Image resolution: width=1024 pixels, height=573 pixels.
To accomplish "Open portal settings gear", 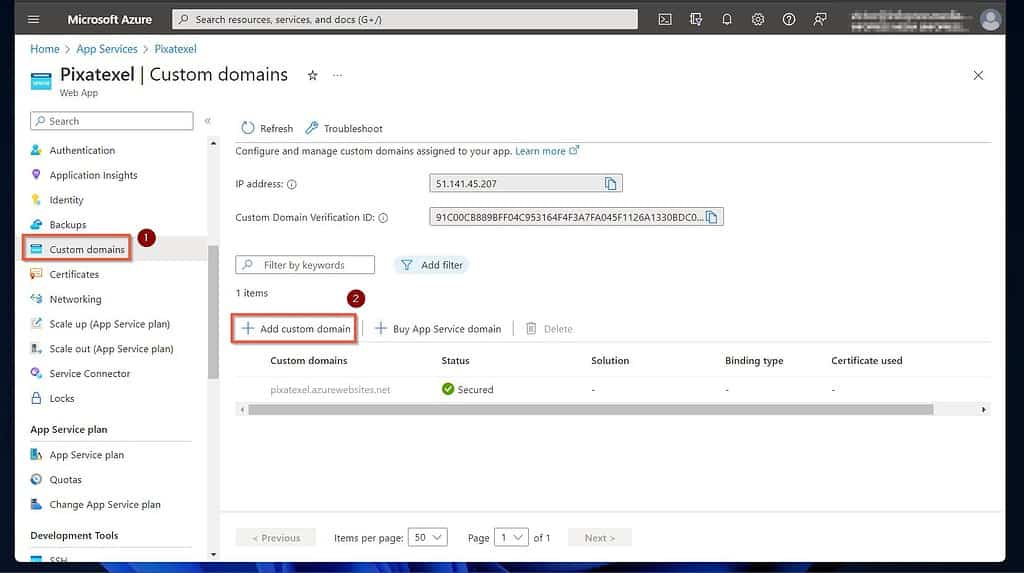I will [x=758, y=20].
